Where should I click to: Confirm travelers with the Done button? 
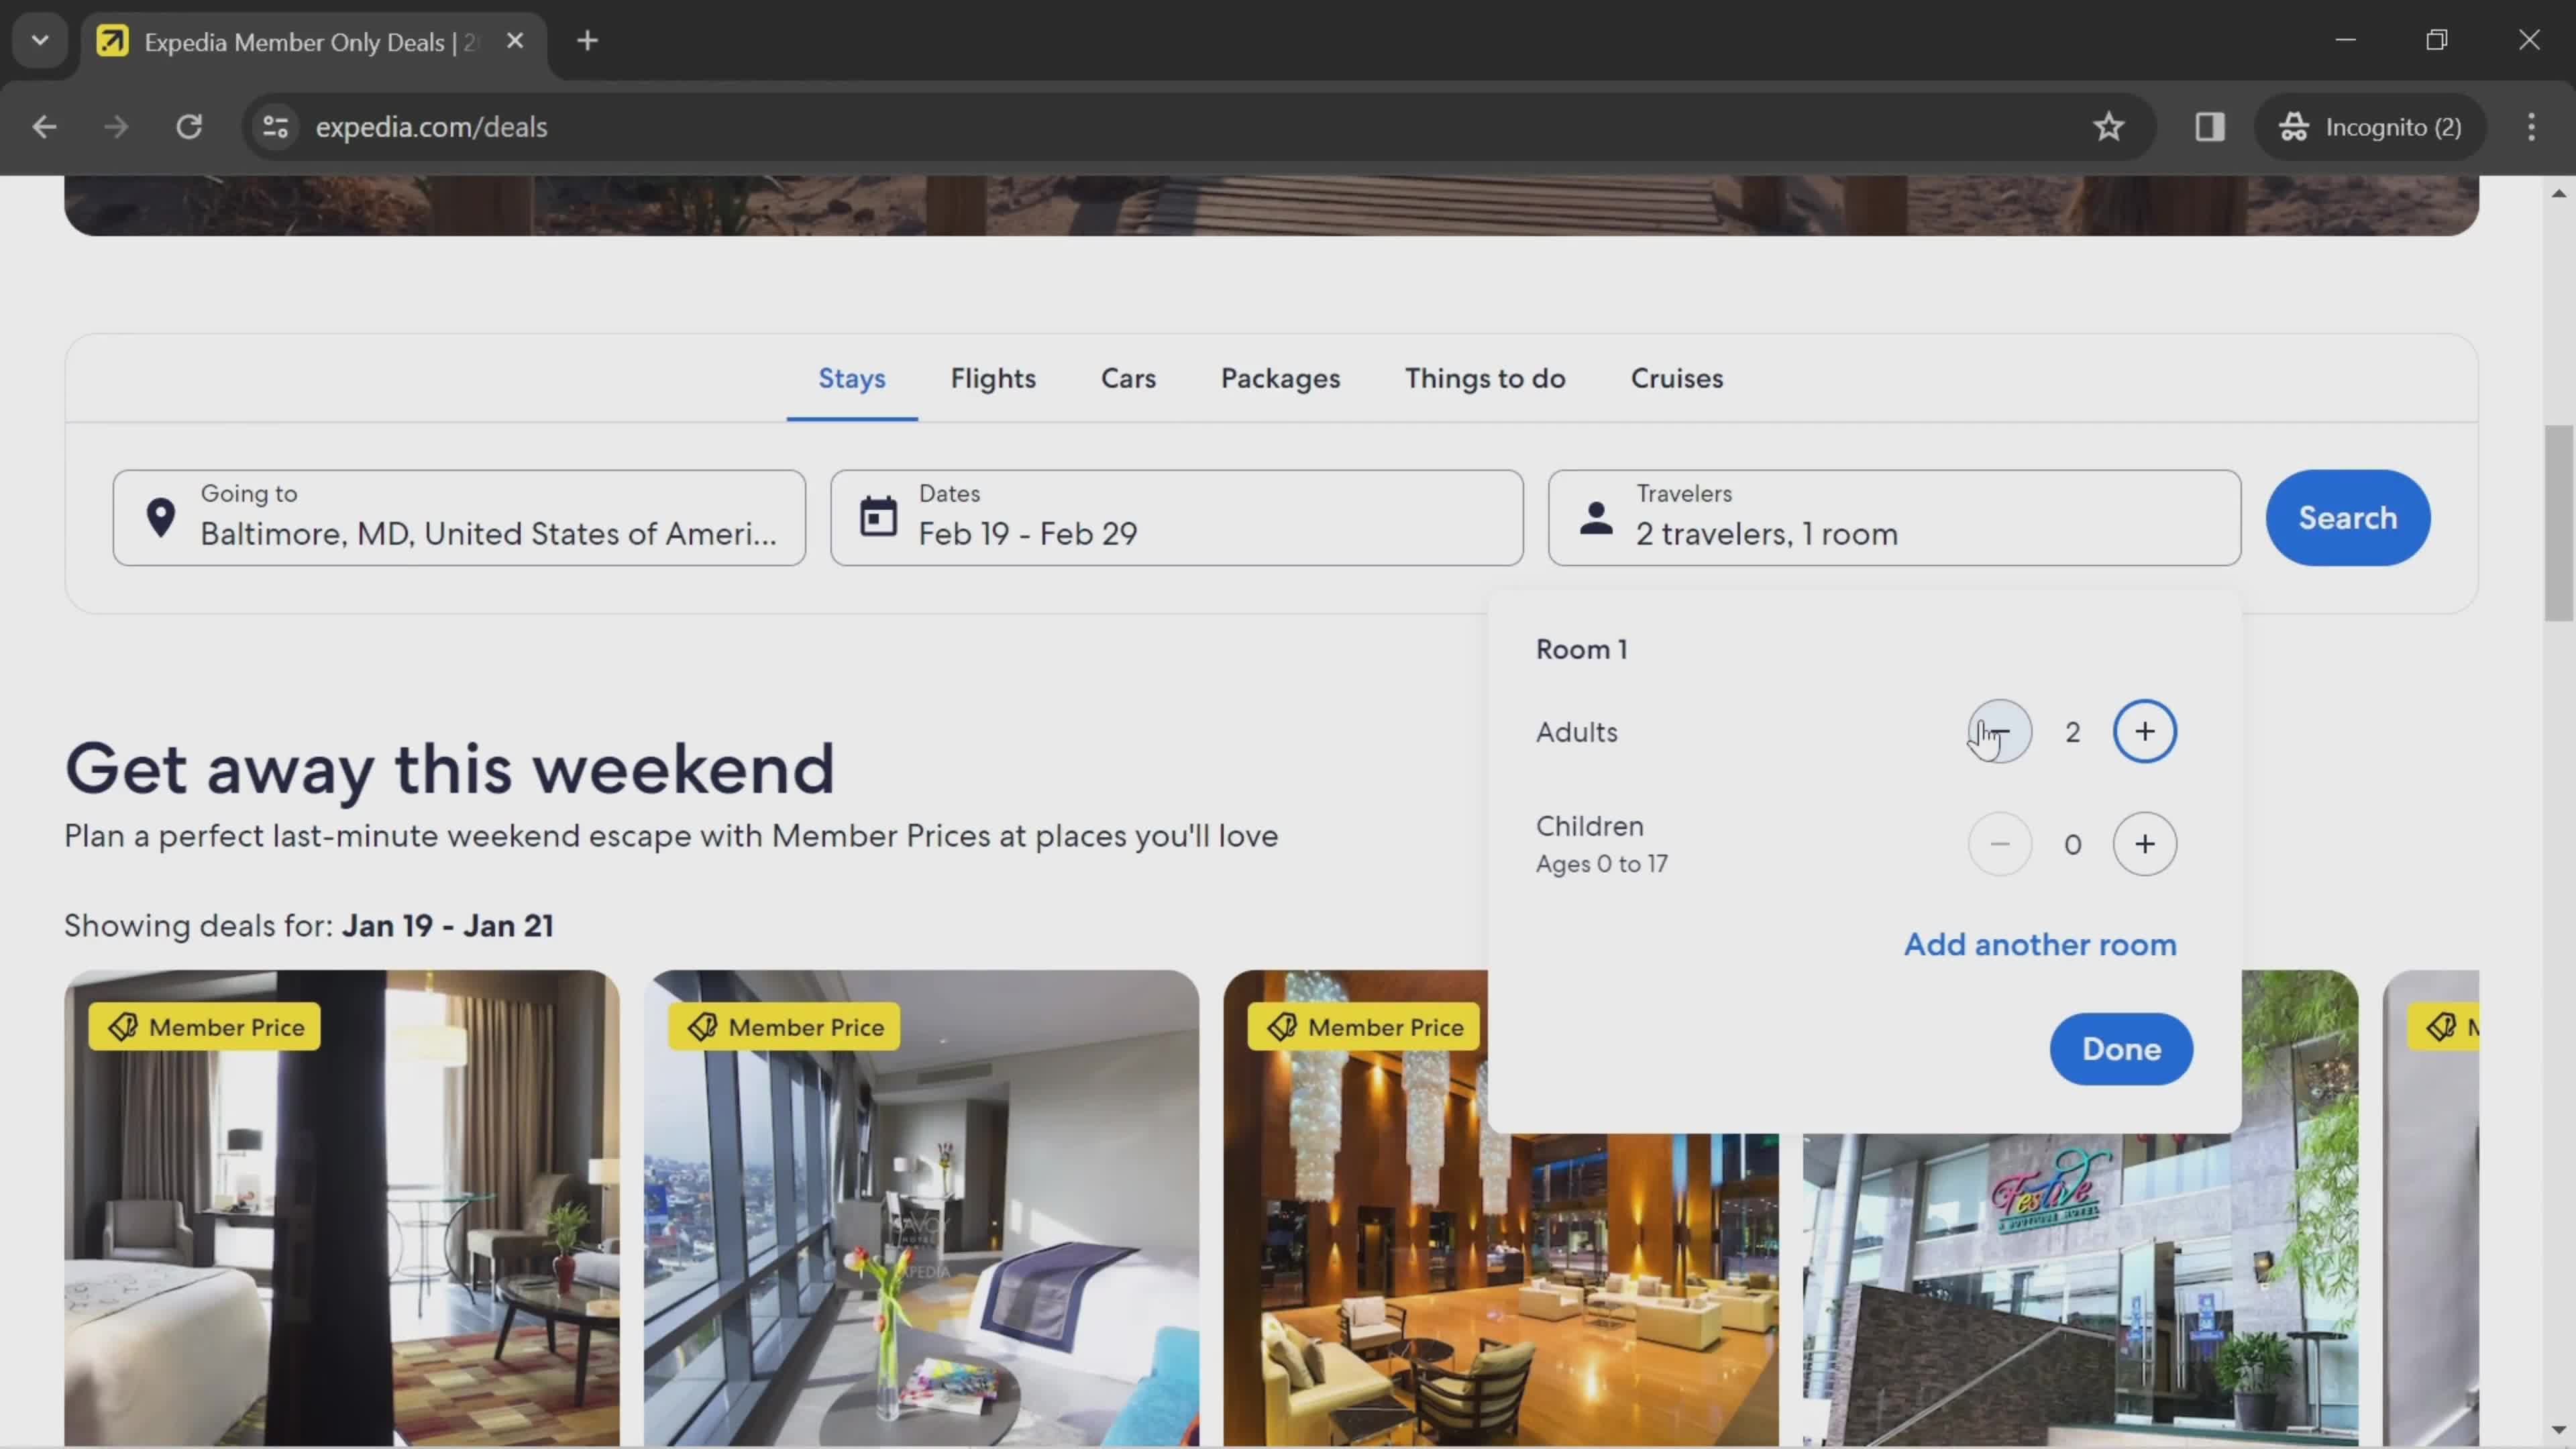[x=2121, y=1049]
